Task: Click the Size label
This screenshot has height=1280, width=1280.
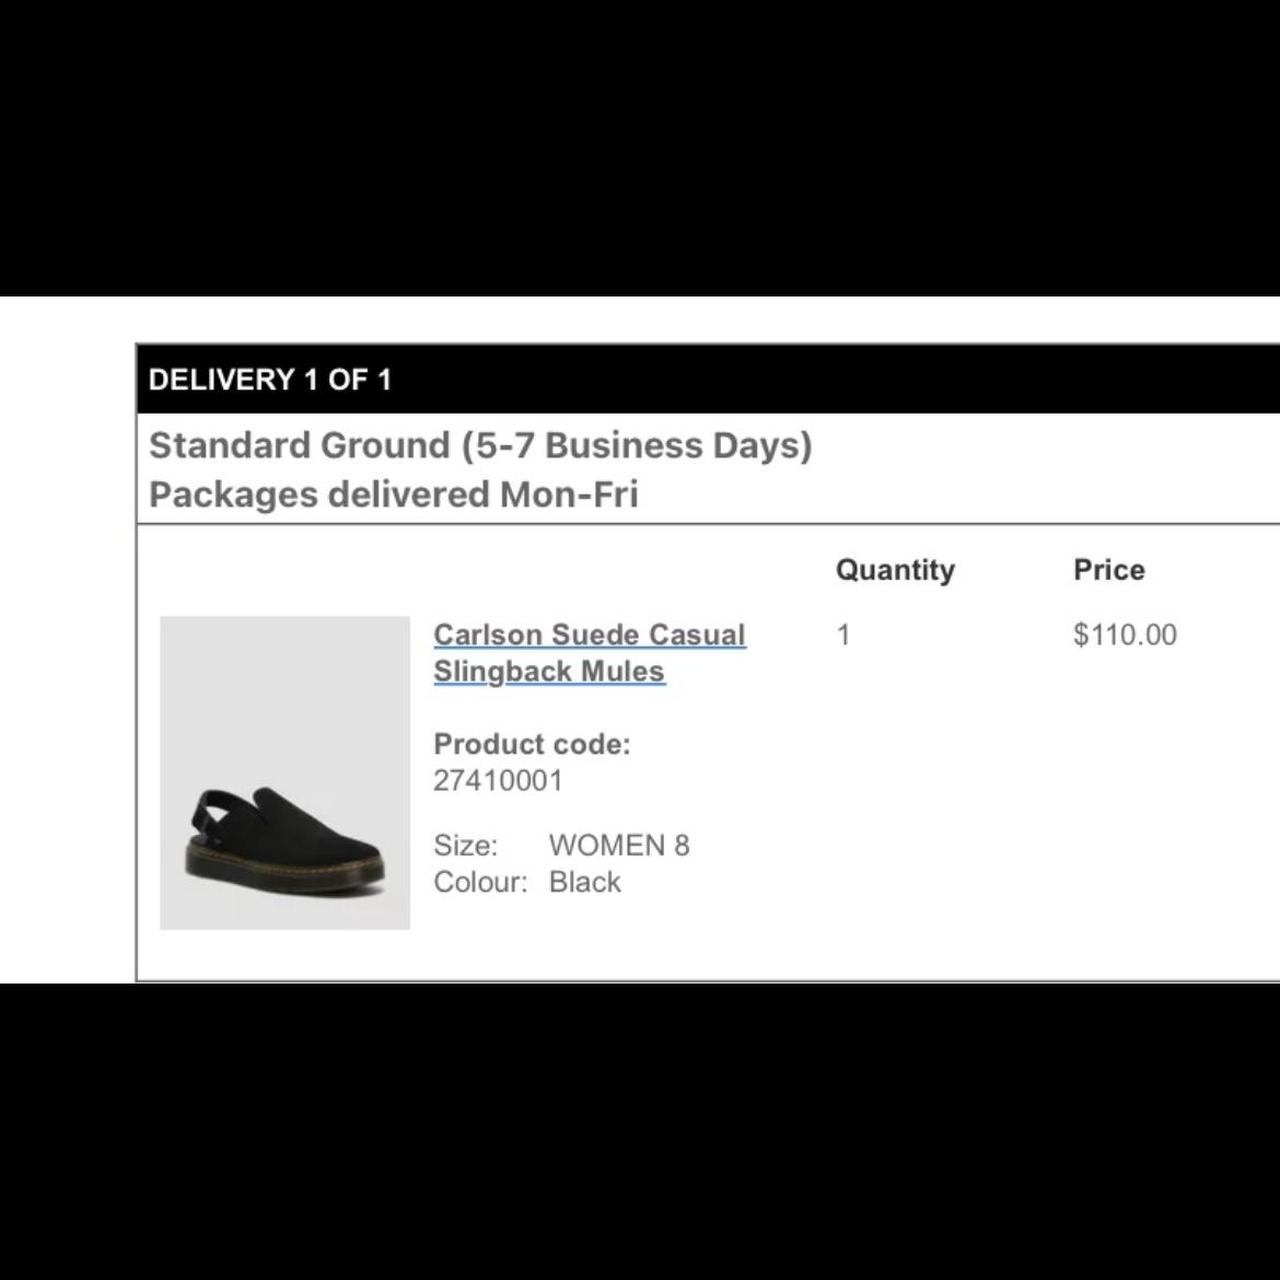Action: pyautogui.click(x=465, y=846)
